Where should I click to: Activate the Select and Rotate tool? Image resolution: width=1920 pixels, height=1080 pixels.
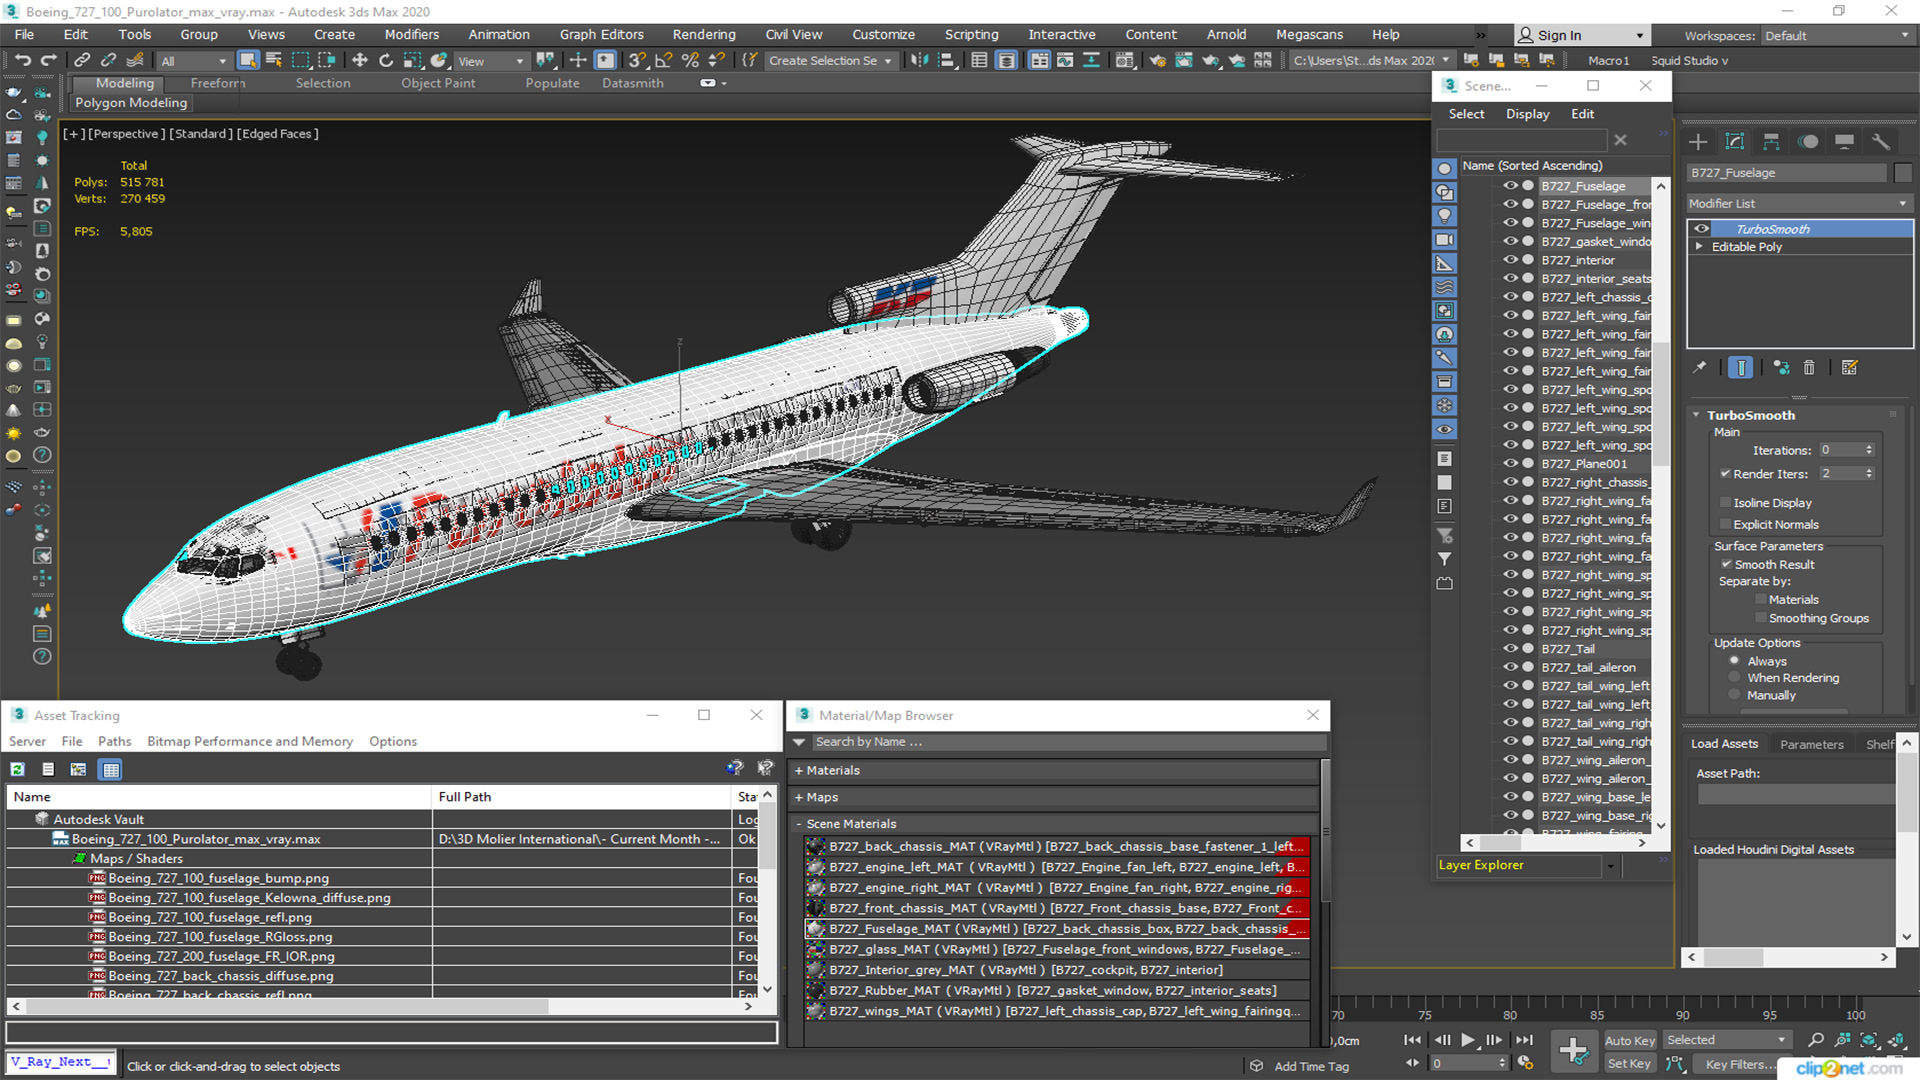tap(386, 61)
